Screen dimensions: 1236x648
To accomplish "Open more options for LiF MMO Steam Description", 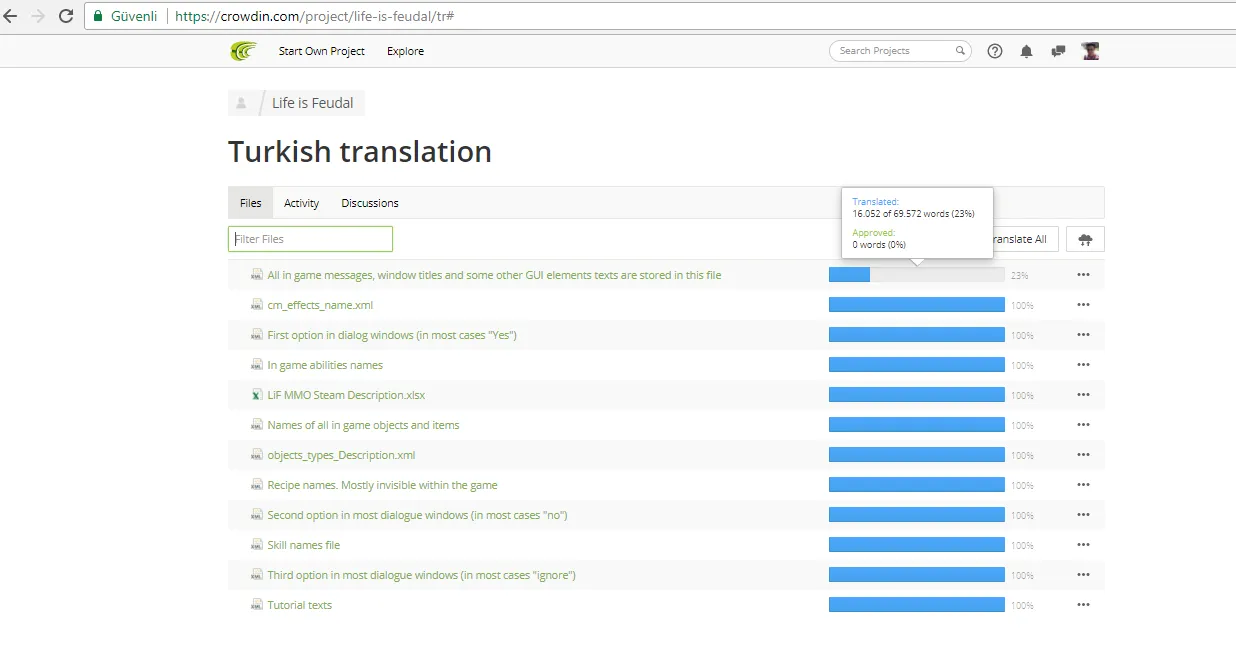I will tap(1083, 395).
